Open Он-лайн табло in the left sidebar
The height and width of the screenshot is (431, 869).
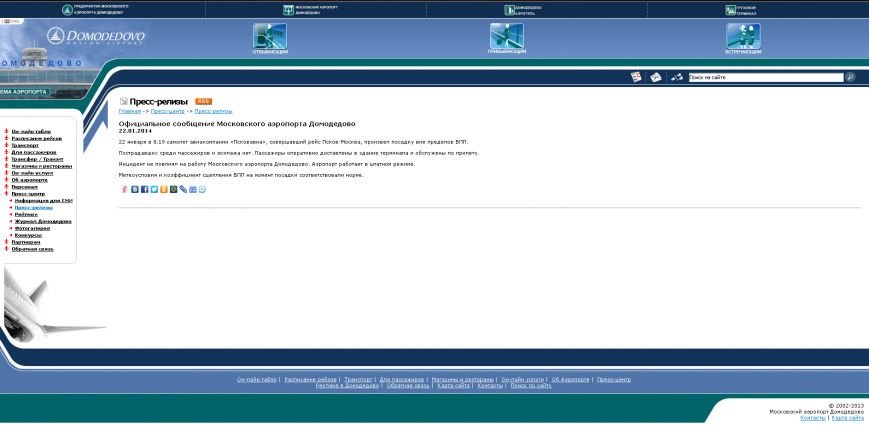coord(31,132)
